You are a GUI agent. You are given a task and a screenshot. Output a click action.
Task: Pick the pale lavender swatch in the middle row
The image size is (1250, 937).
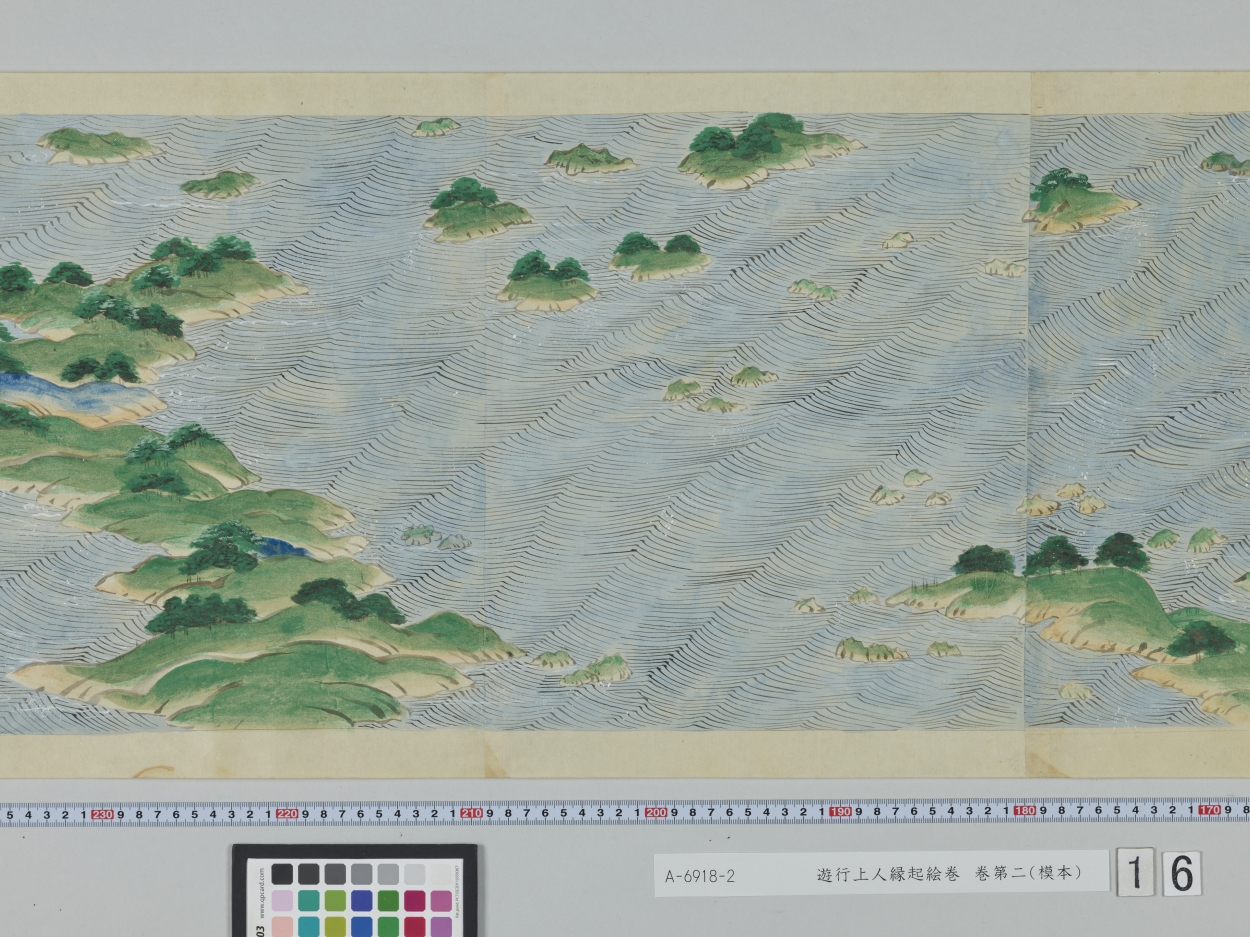[x=282, y=901]
